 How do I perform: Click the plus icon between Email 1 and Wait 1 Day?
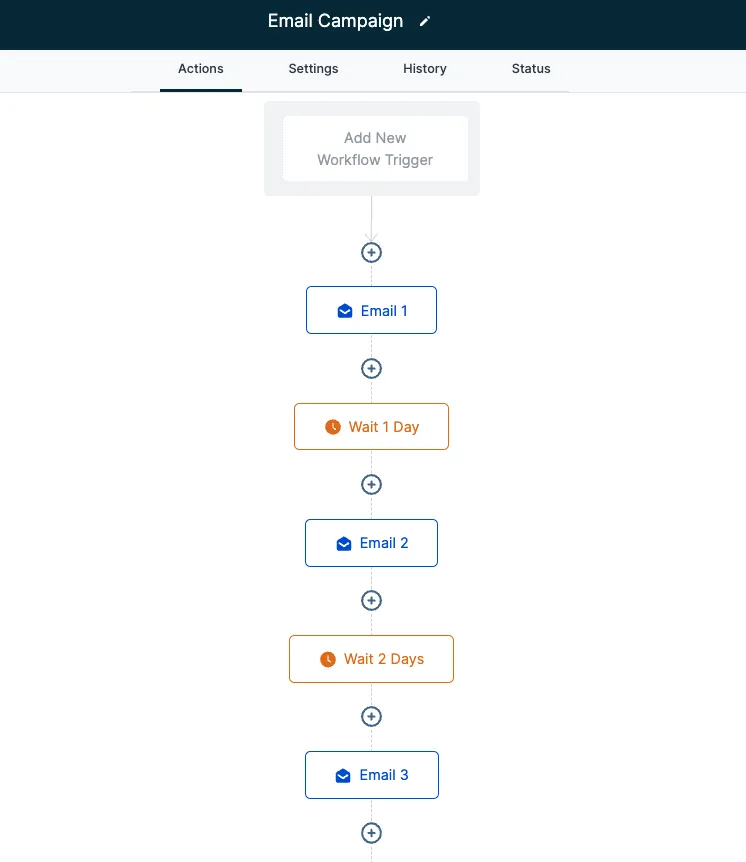point(371,368)
